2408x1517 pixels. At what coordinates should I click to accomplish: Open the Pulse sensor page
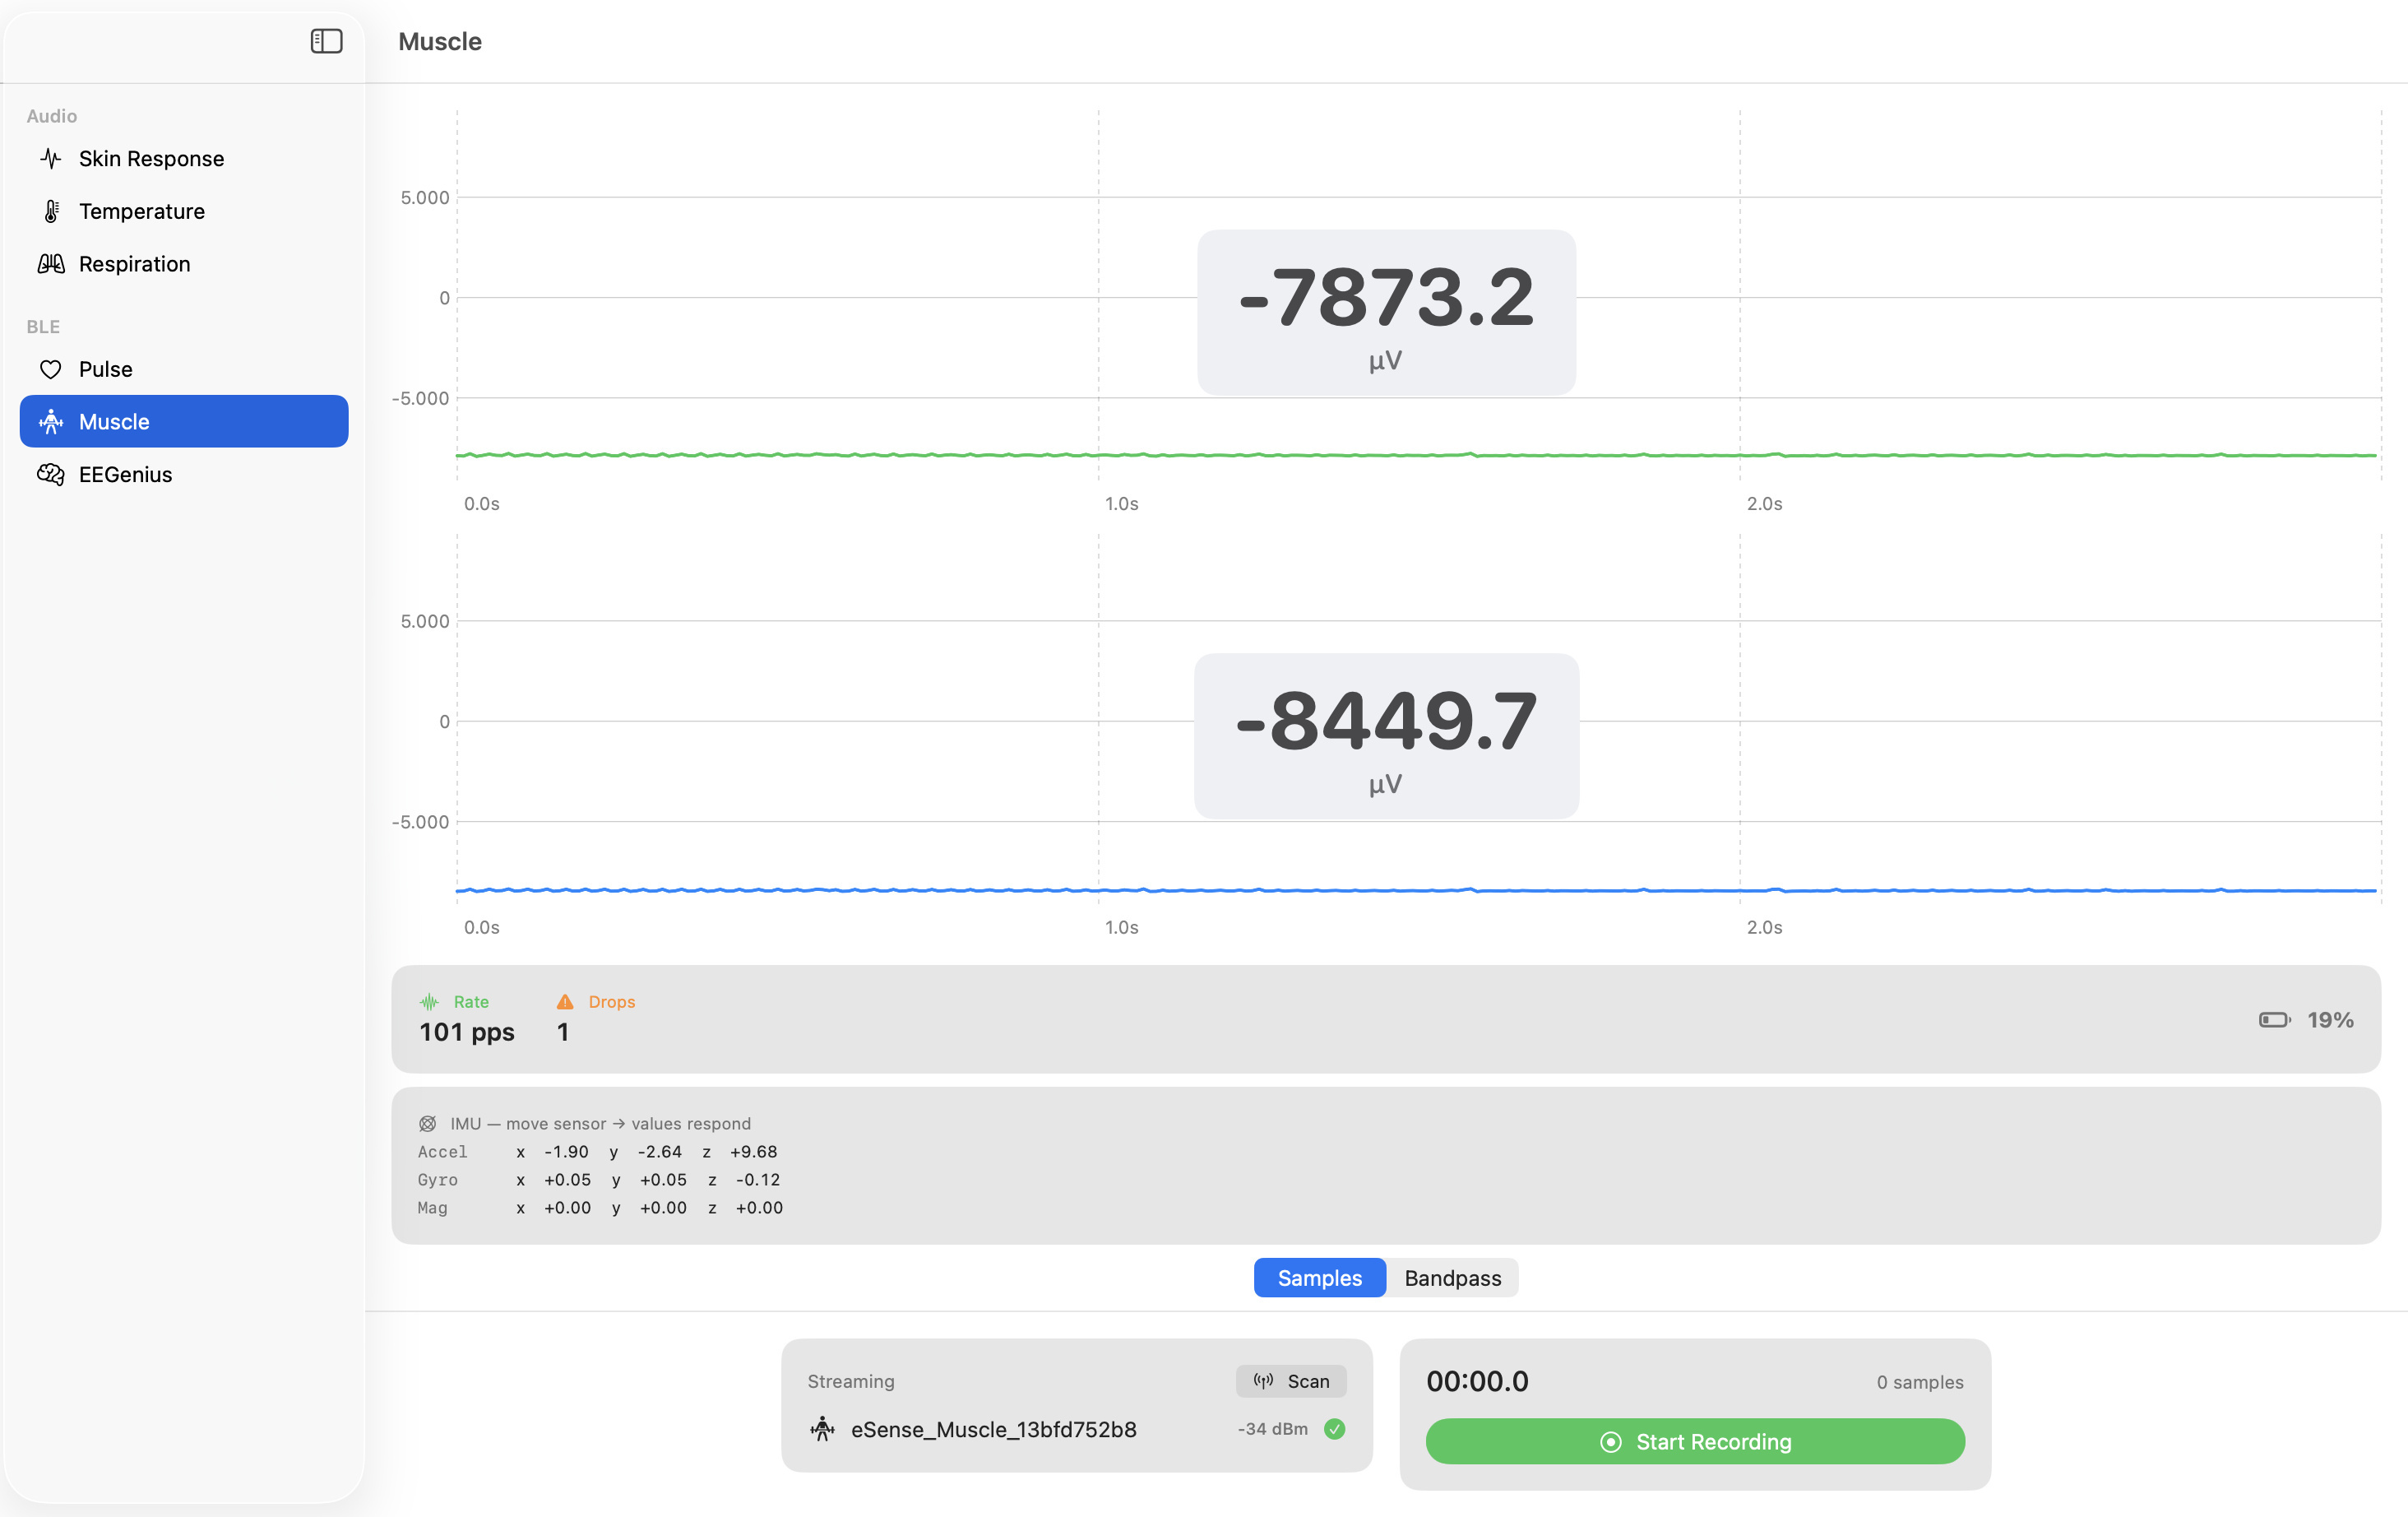[x=184, y=369]
